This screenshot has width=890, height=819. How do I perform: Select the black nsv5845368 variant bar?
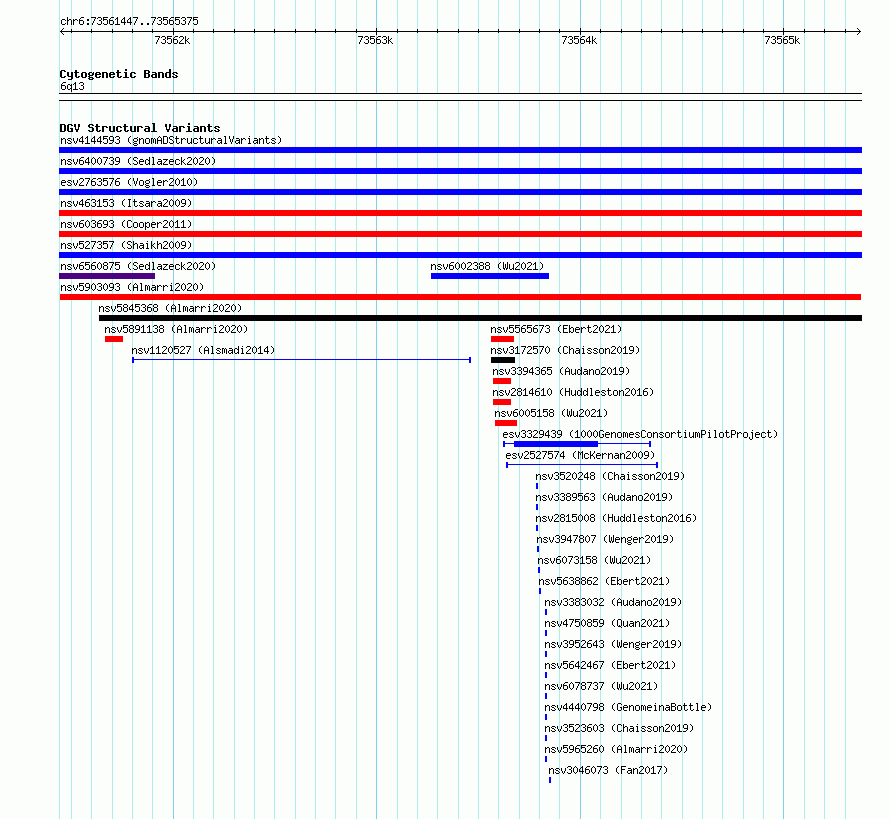[x=480, y=318]
